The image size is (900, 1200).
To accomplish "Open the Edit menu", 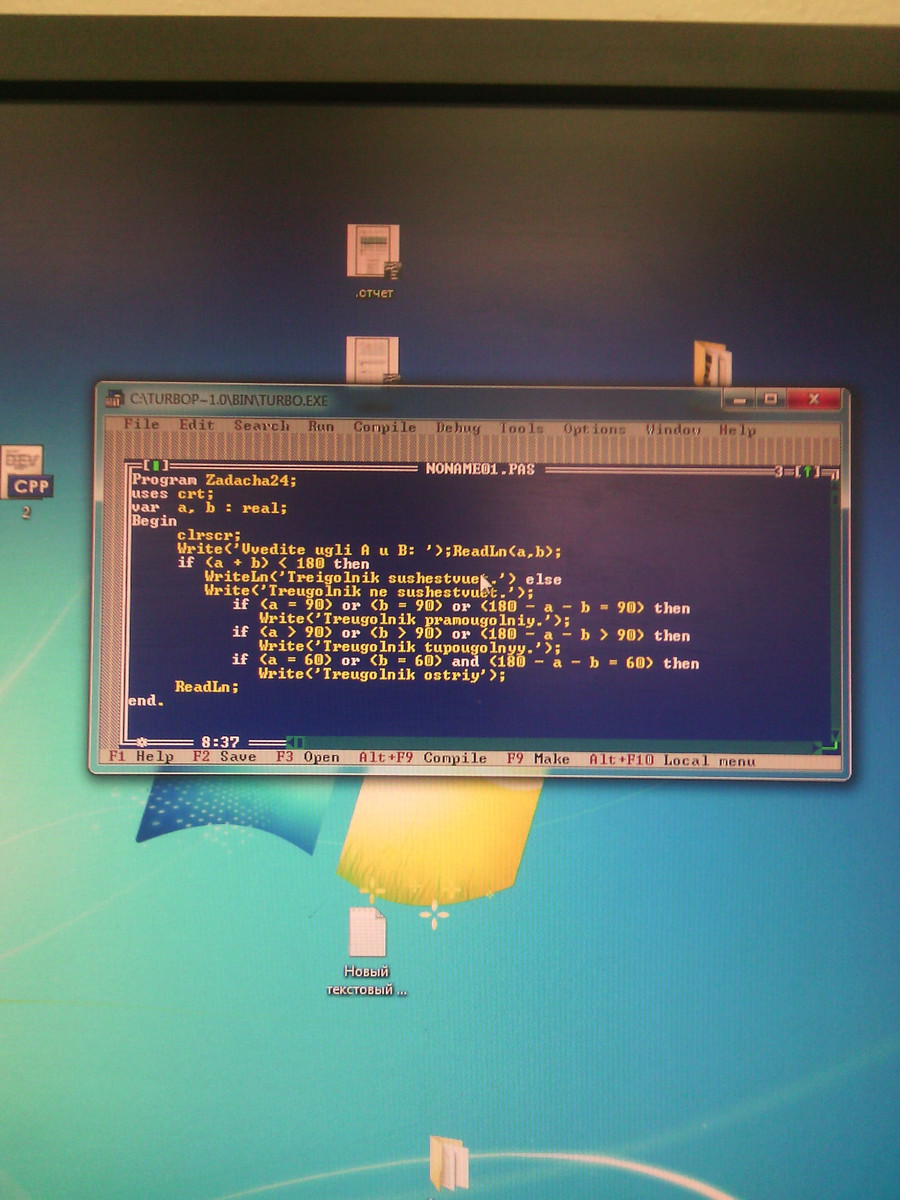I will pyautogui.click(x=197, y=425).
